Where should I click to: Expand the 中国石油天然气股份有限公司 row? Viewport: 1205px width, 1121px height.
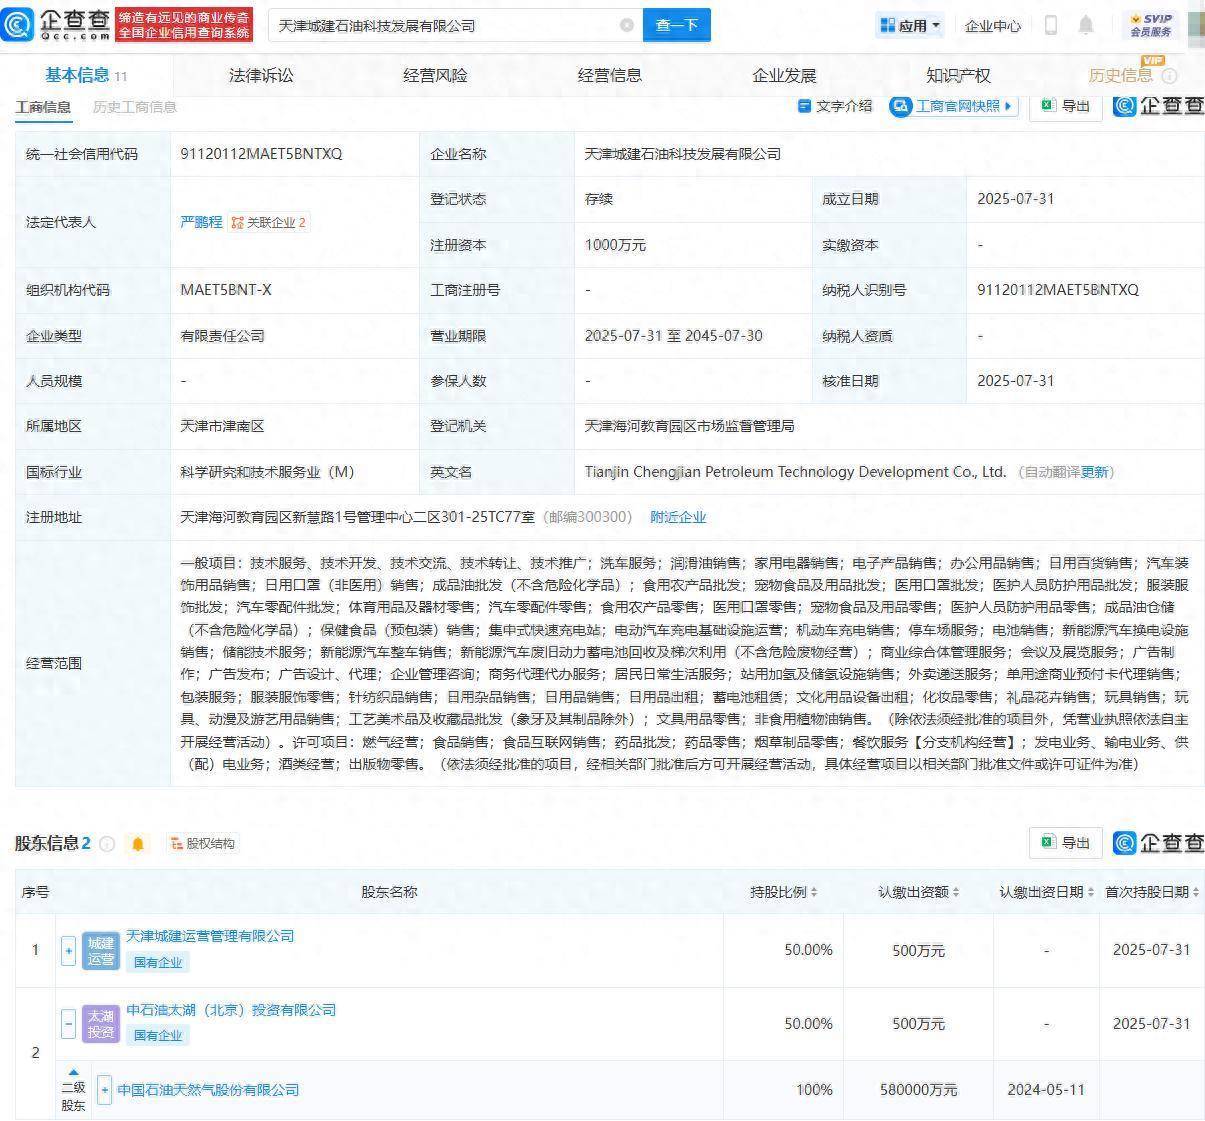coord(105,1090)
